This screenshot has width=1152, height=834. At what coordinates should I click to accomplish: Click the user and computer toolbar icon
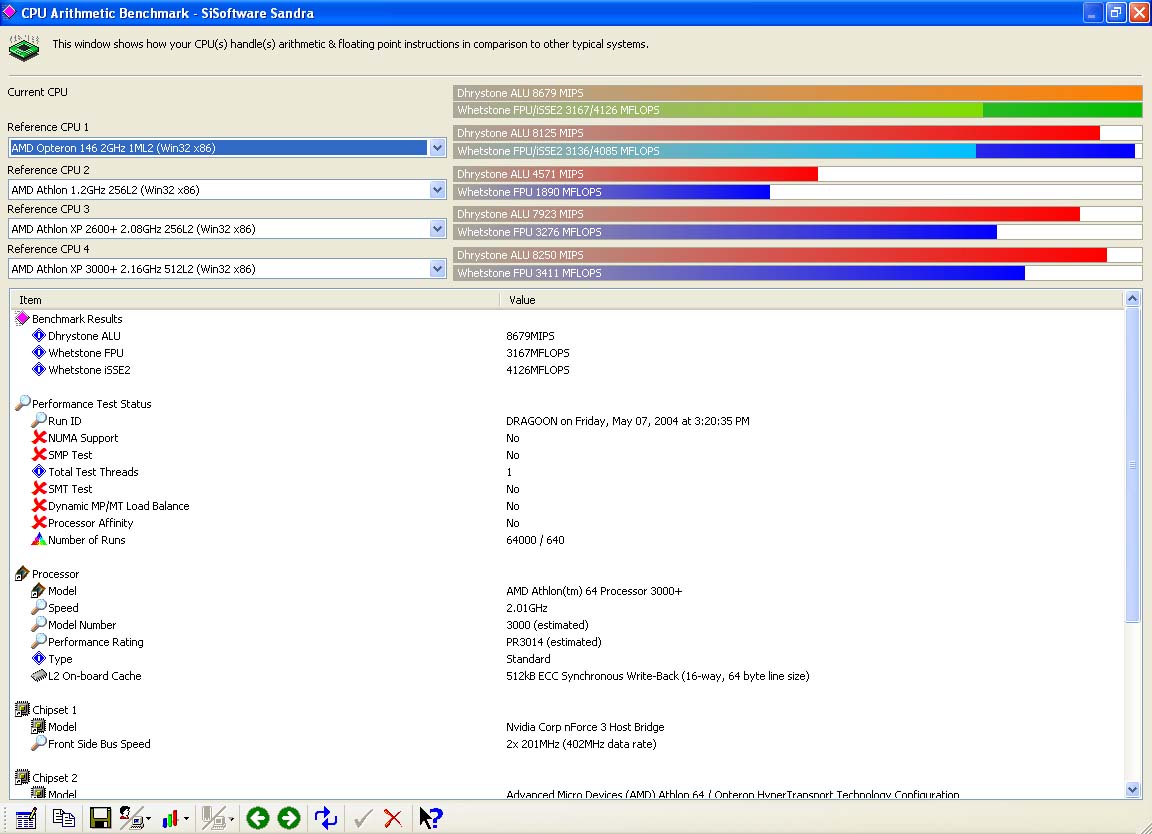132,818
